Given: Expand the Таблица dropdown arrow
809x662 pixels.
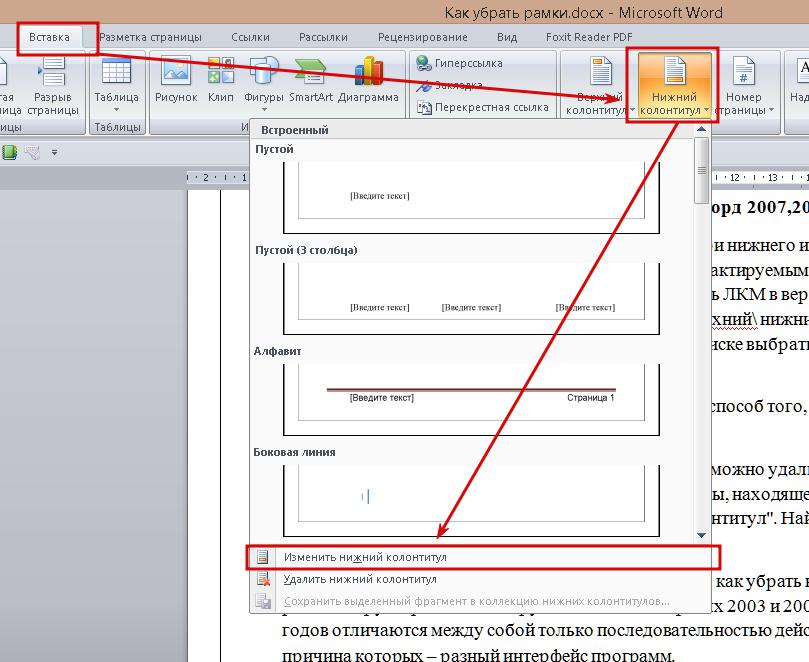Looking at the screenshot, I should (x=116, y=109).
